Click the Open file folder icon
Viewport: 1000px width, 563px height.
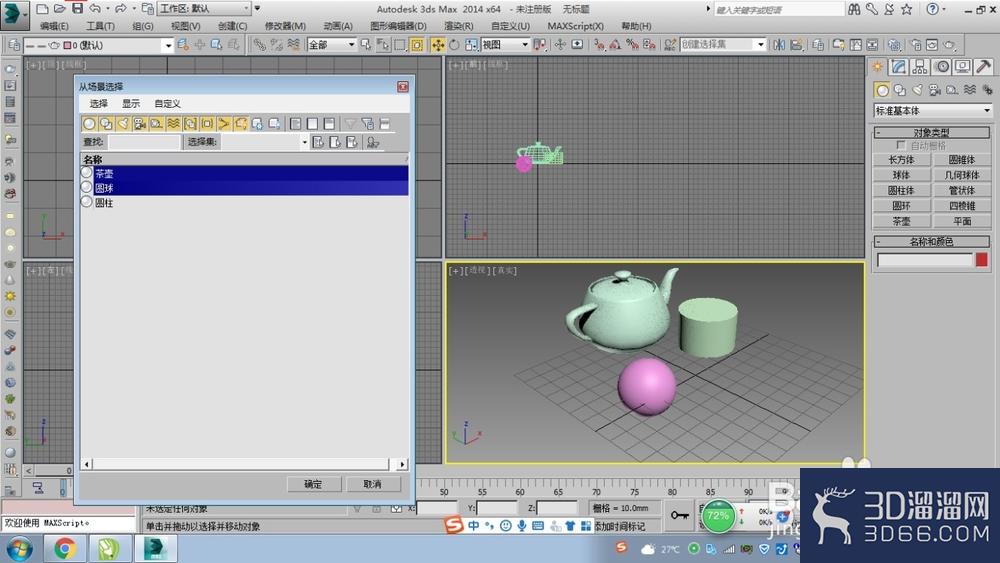(x=60, y=8)
